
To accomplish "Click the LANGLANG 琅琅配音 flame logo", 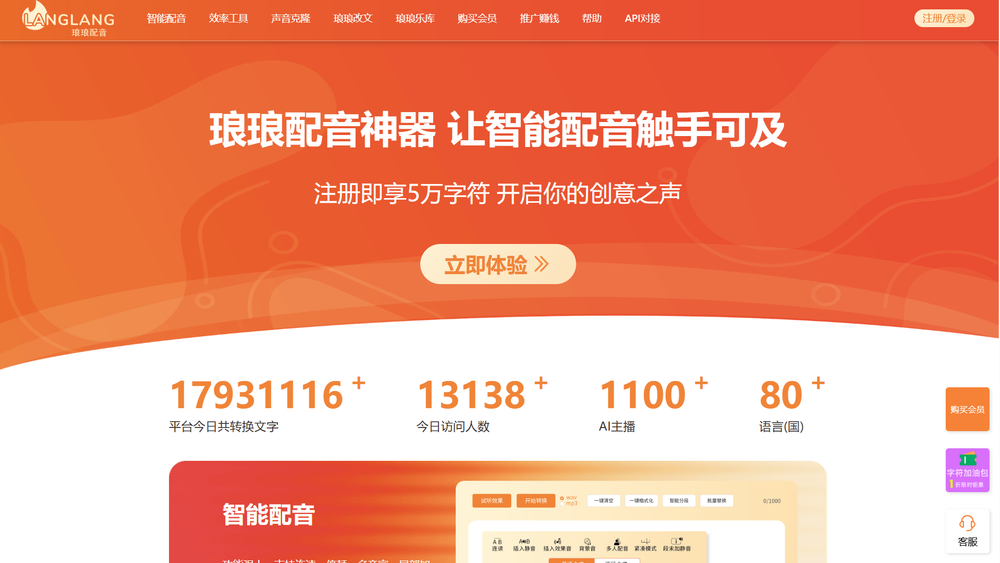I will click(x=68, y=19).
